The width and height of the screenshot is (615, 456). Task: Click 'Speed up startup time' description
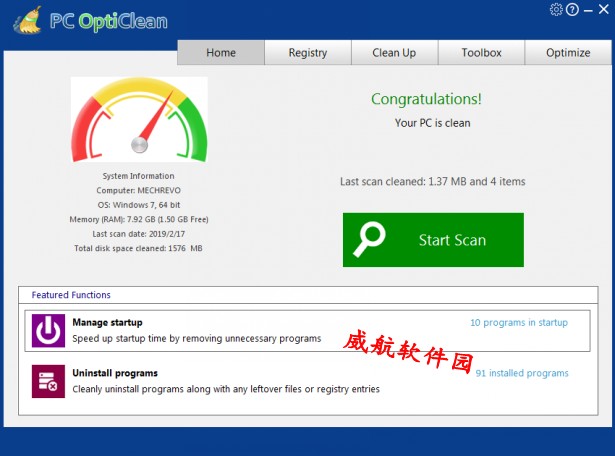(197, 338)
